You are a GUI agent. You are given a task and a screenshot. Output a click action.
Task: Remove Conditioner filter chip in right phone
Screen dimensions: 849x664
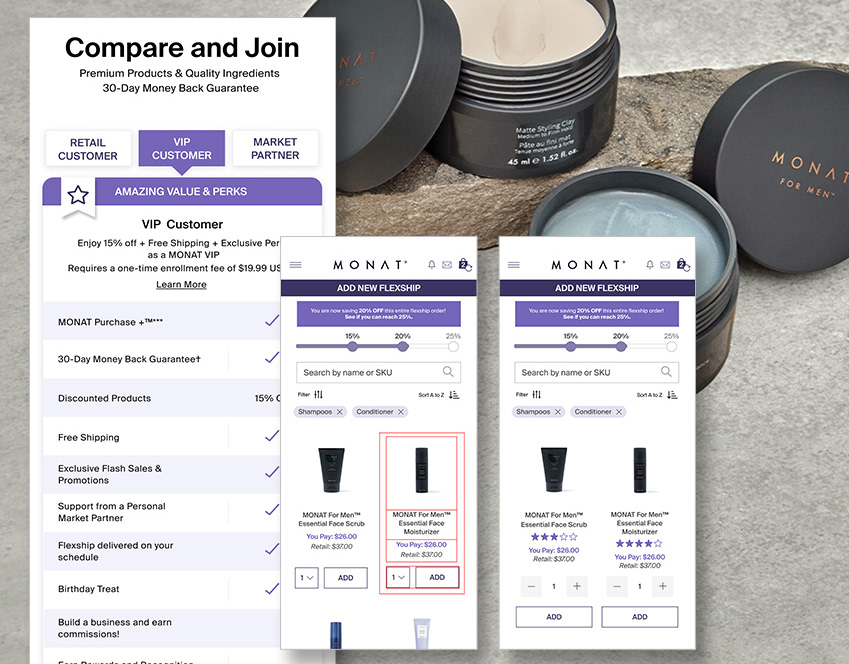point(619,412)
